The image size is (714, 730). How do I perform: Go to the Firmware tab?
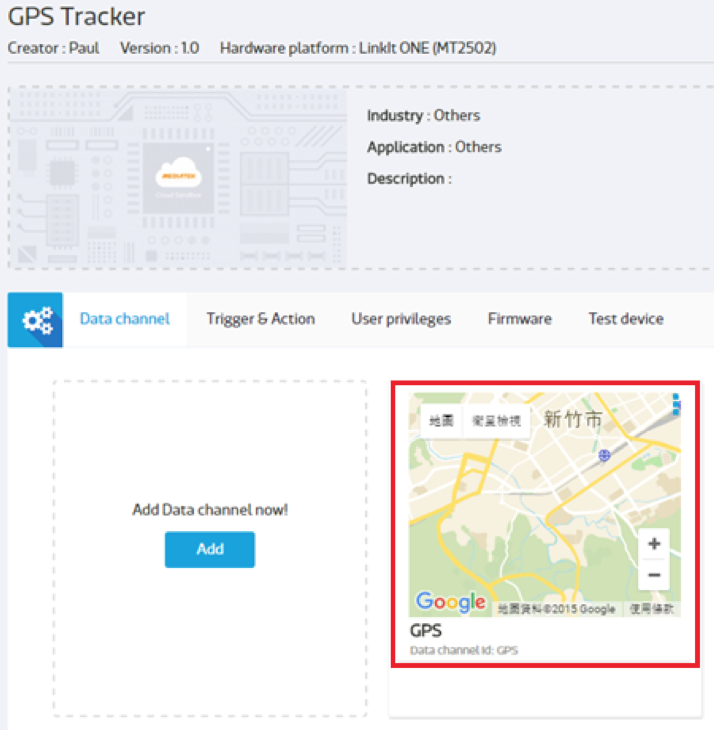[x=519, y=319]
